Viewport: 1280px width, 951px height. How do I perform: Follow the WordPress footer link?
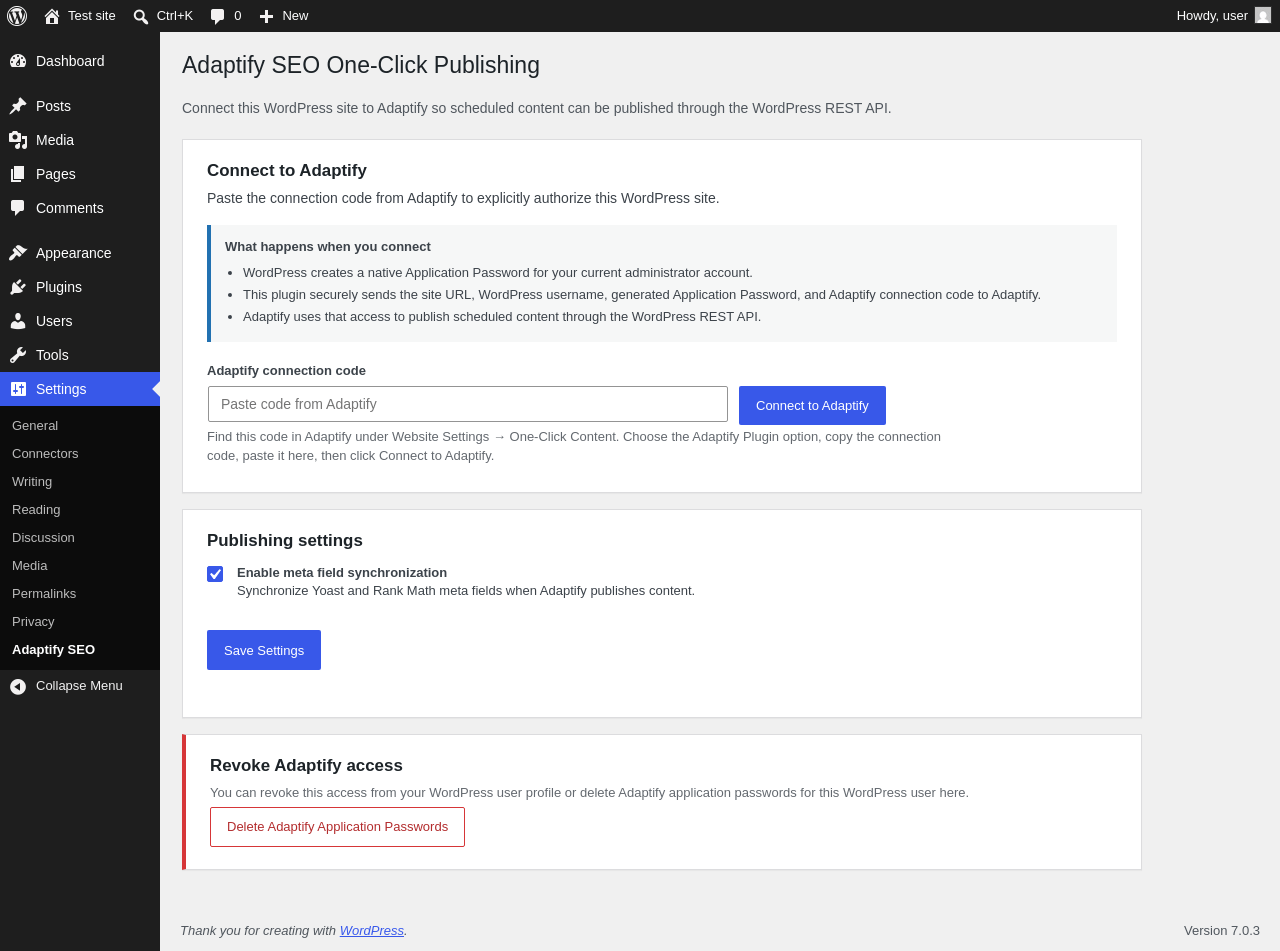(x=372, y=931)
